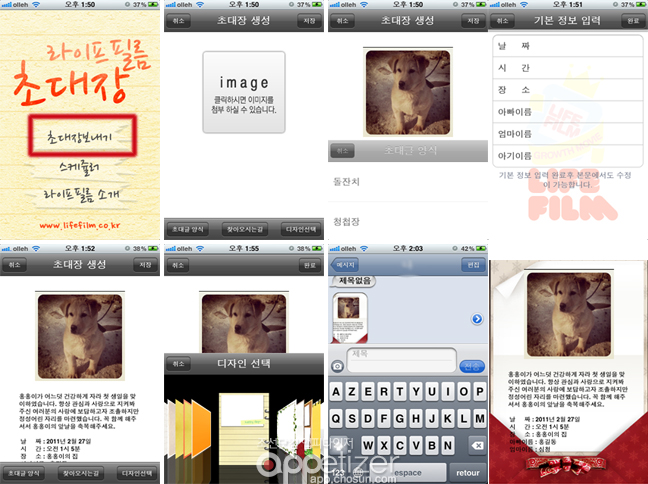648x484 pixels.
Task: Tap 취소 on the 기본 정보 입력 screen
Action: [502, 21]
